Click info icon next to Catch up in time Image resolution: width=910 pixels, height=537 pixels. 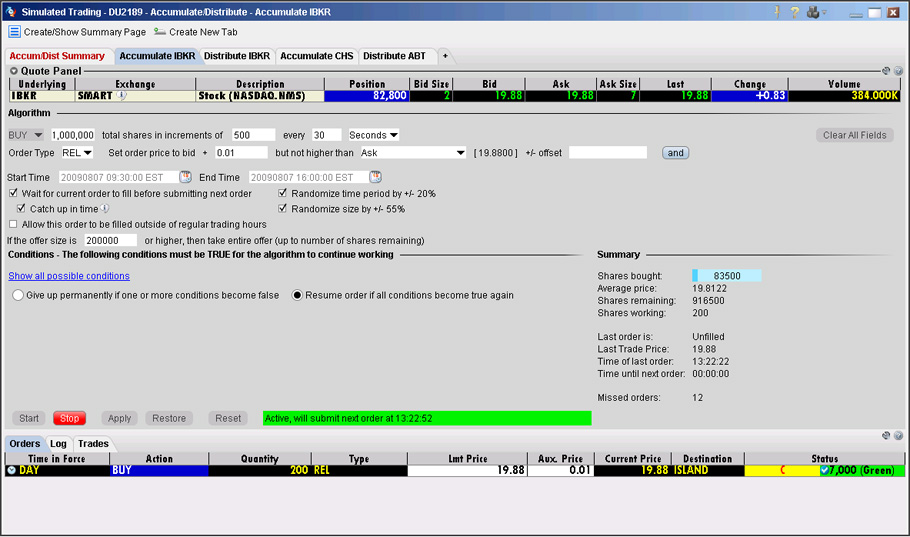104,208
